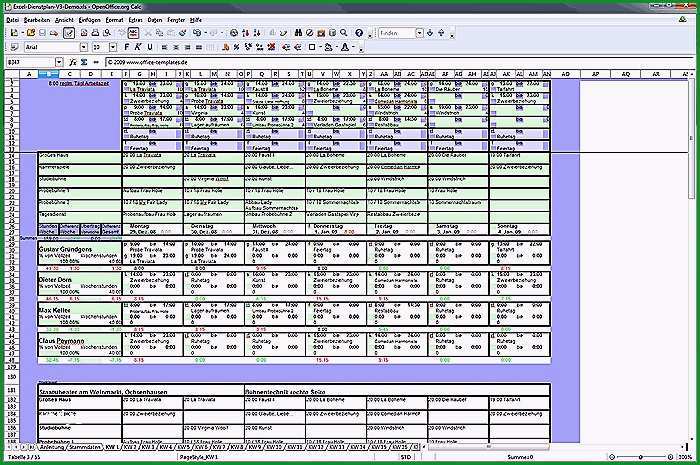Screen dimensions: 700x465
Task: Click the Sum sigma icon
Action: tap(84, 62)
